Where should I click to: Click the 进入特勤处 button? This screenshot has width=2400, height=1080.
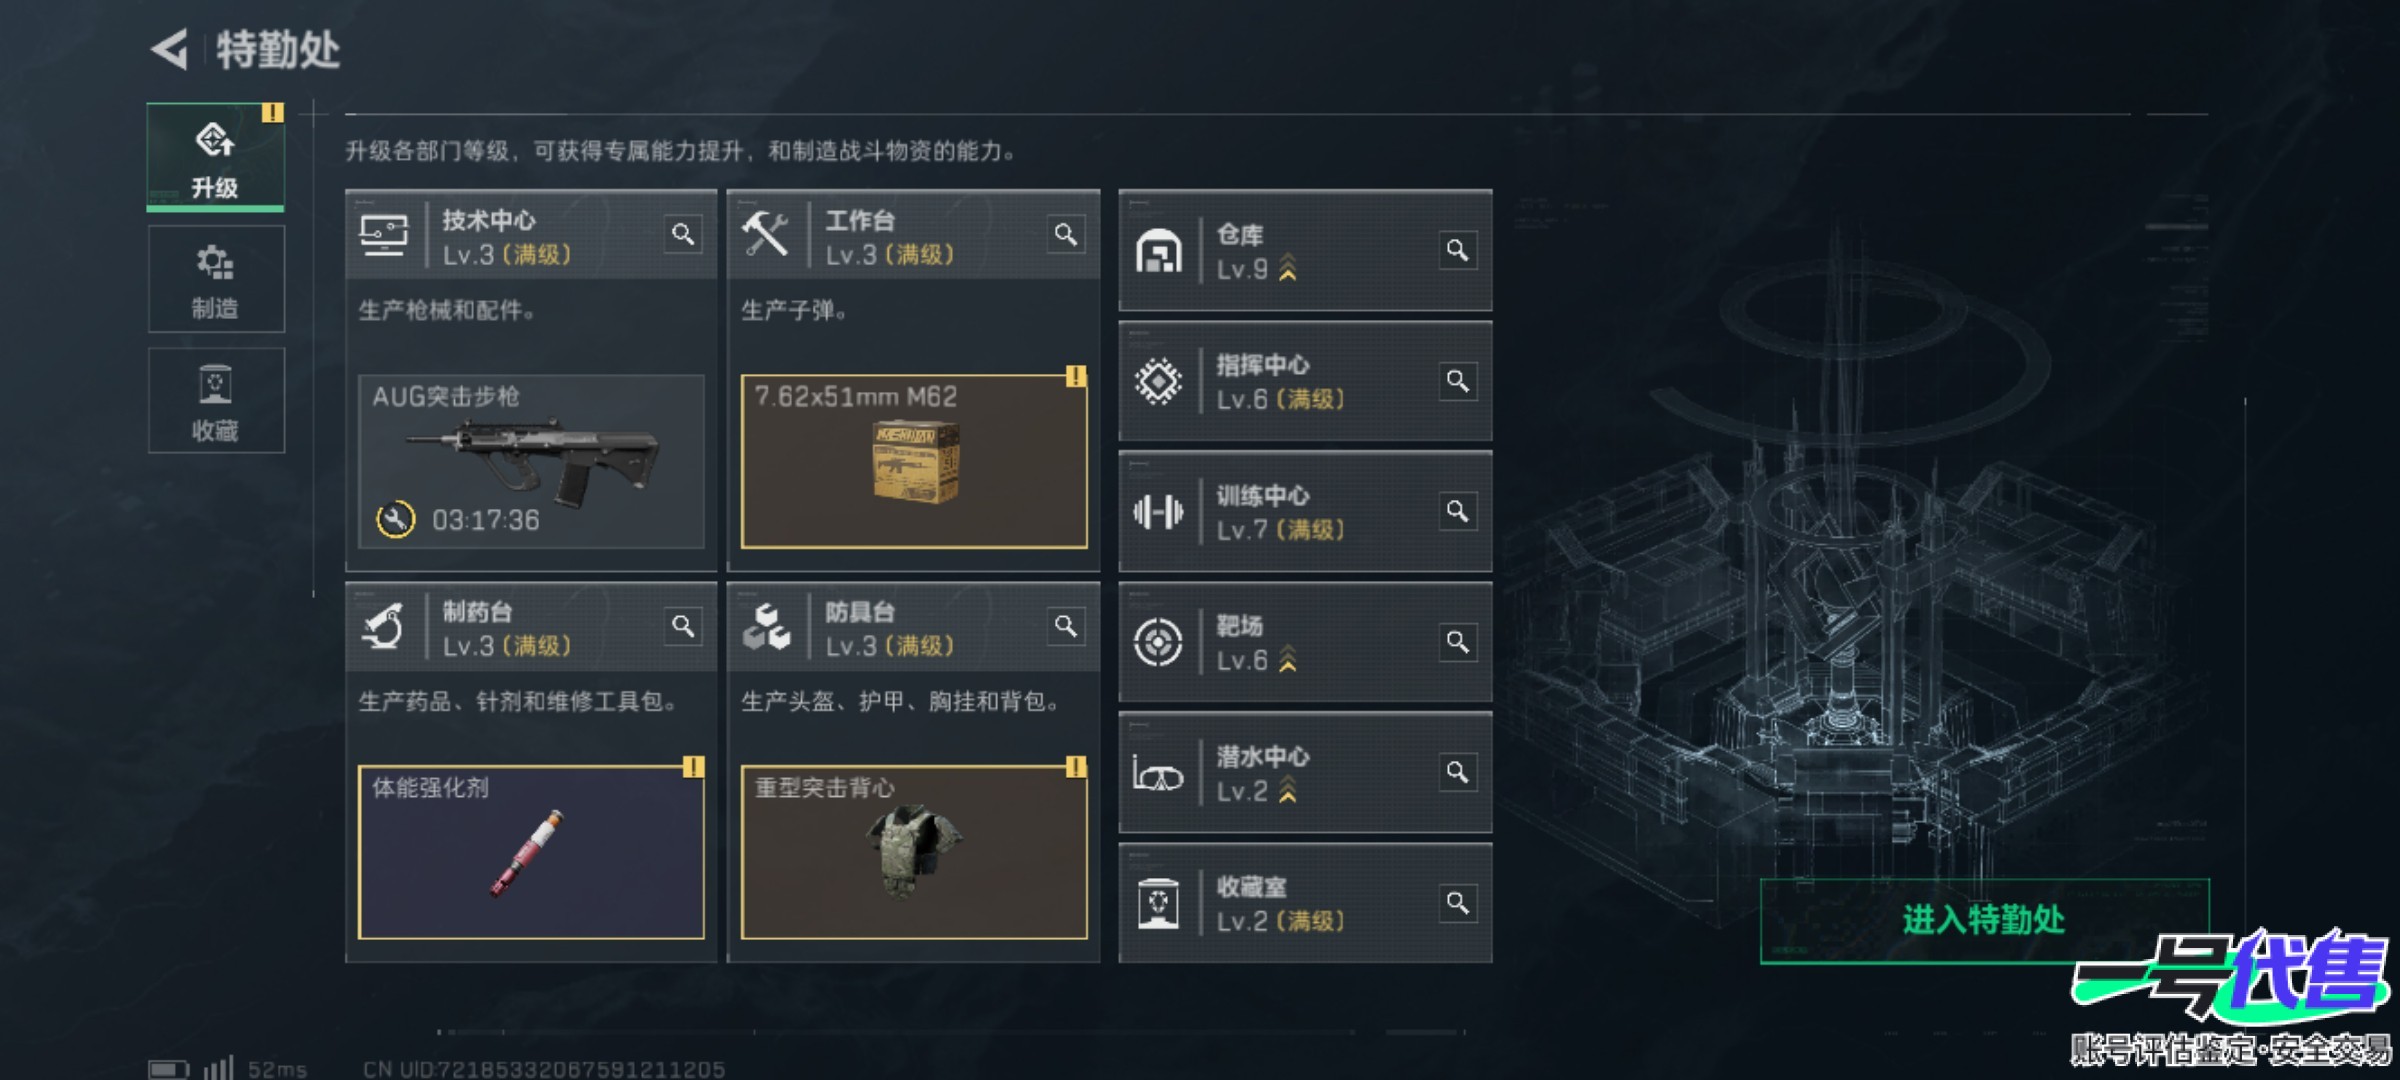[1984, 921]
